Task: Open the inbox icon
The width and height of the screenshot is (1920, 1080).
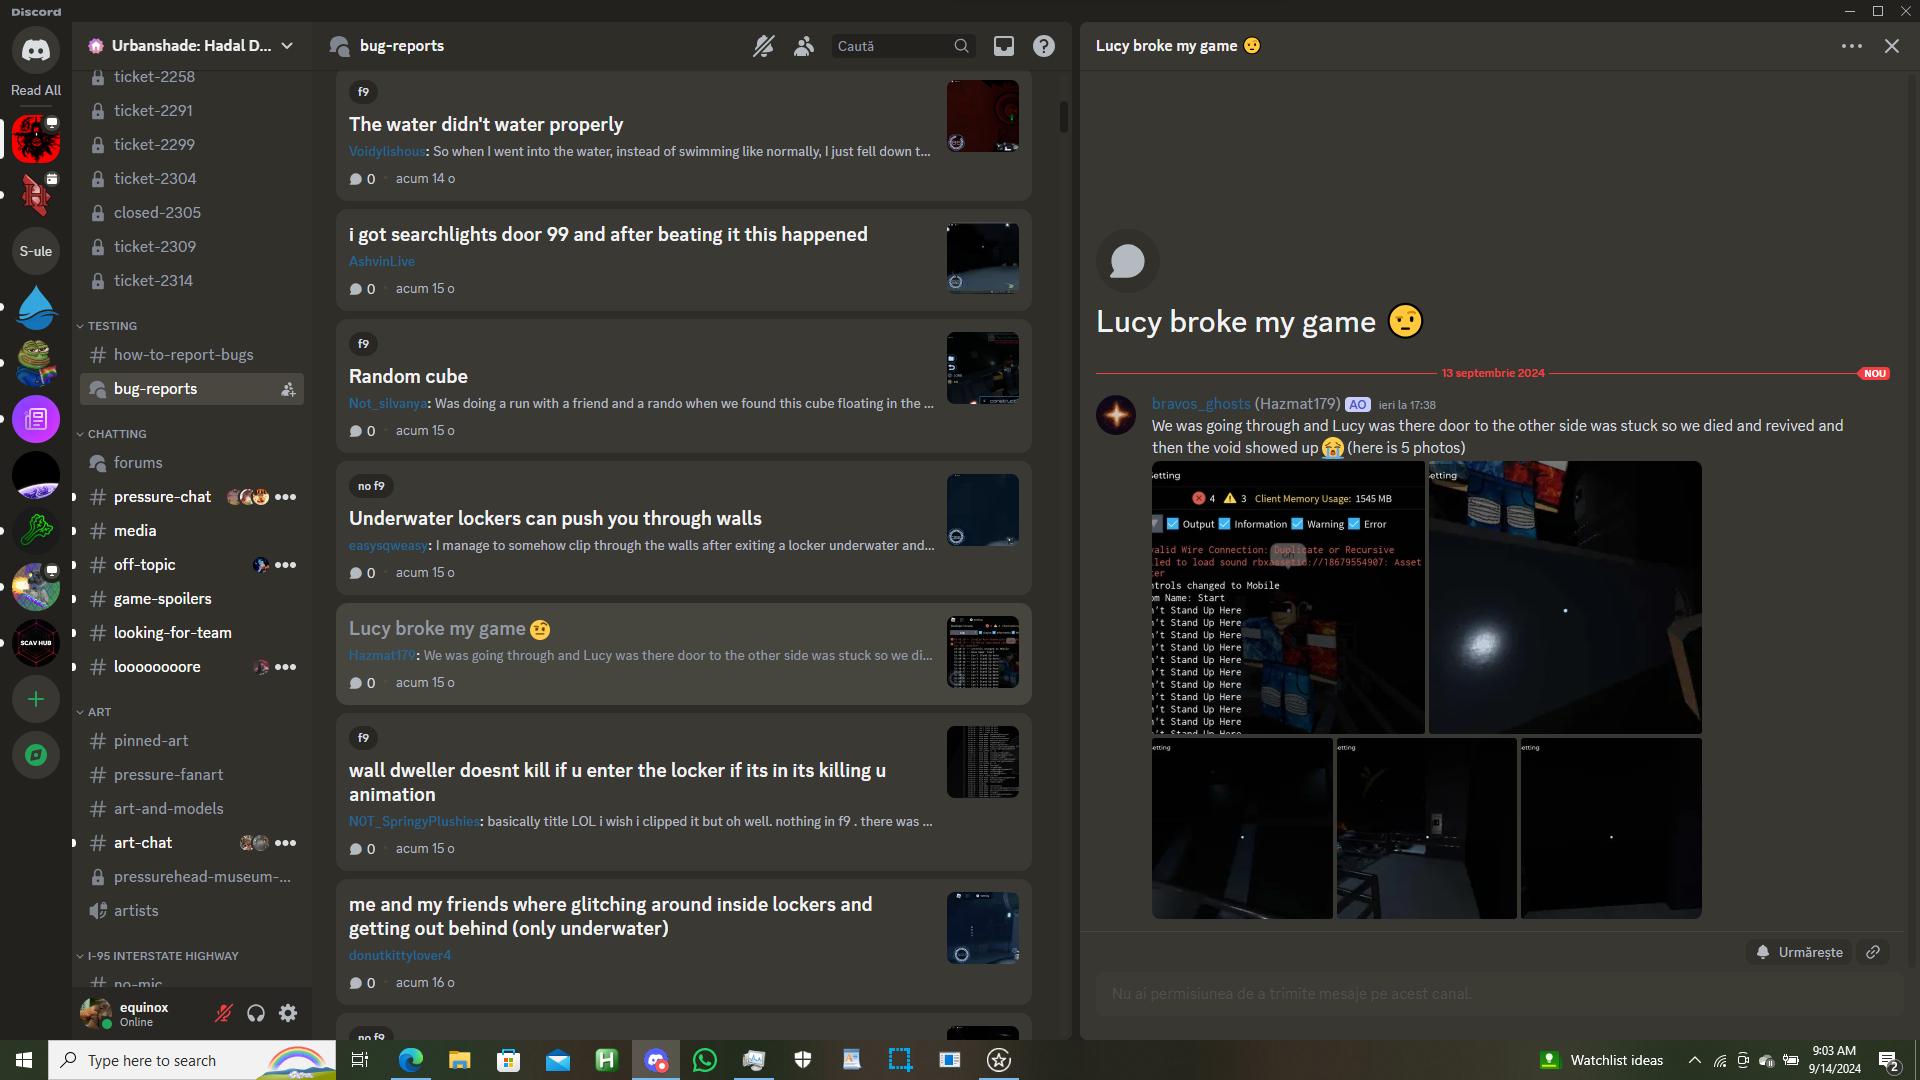Action: tap(1003, 46)
